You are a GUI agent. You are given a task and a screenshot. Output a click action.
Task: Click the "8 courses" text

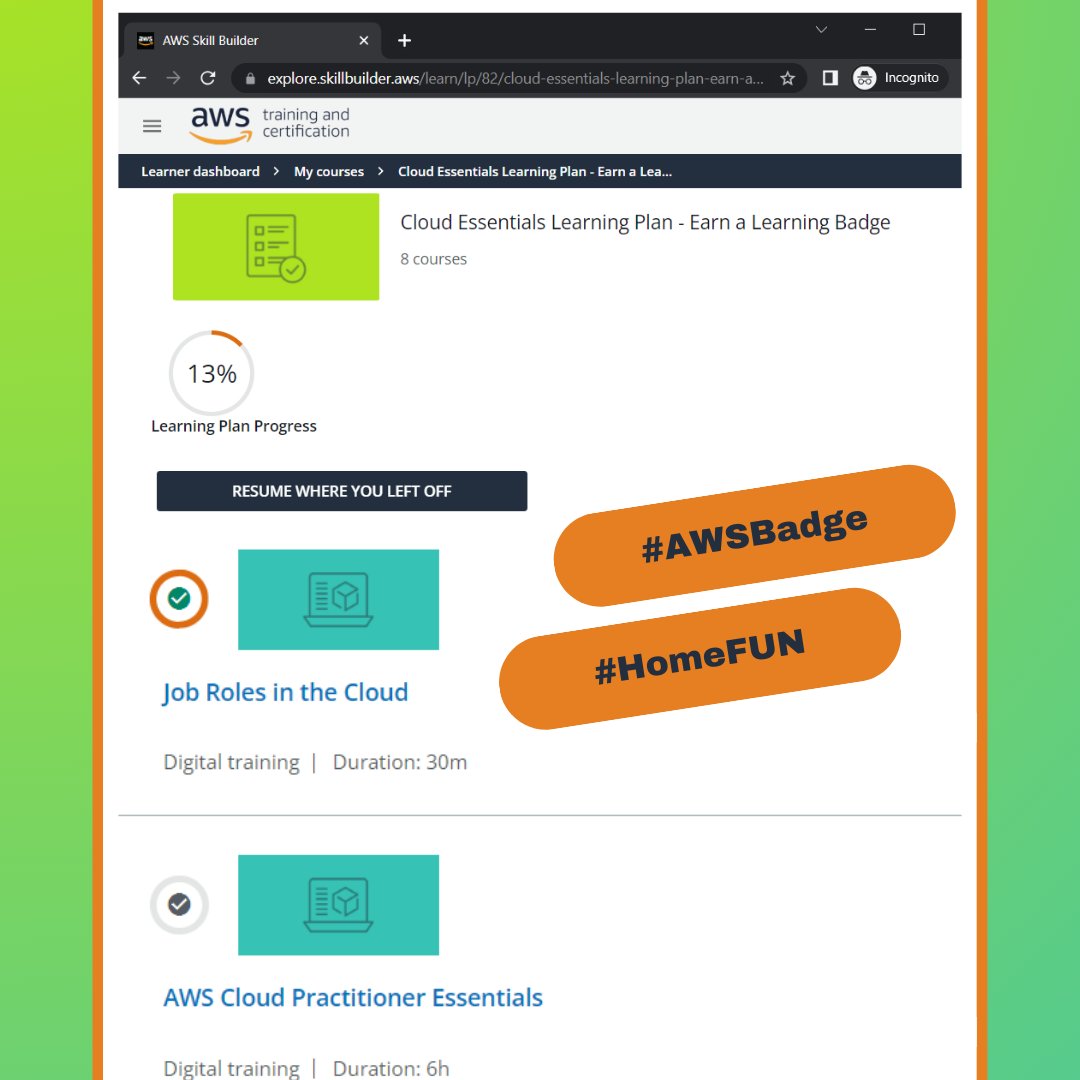pos(433,259)
